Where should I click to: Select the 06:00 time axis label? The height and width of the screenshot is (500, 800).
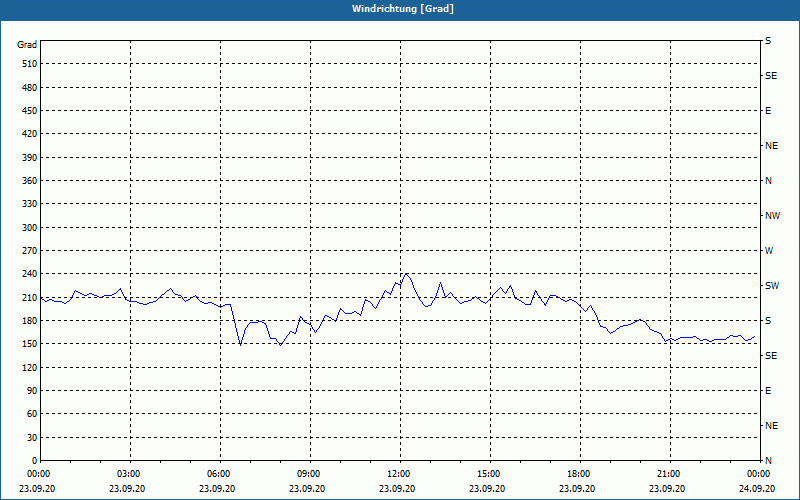click(217, 474)
